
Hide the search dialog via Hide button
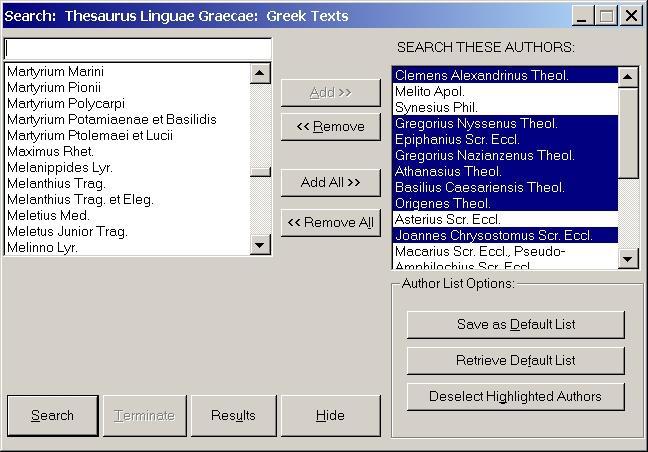[330, 415]
